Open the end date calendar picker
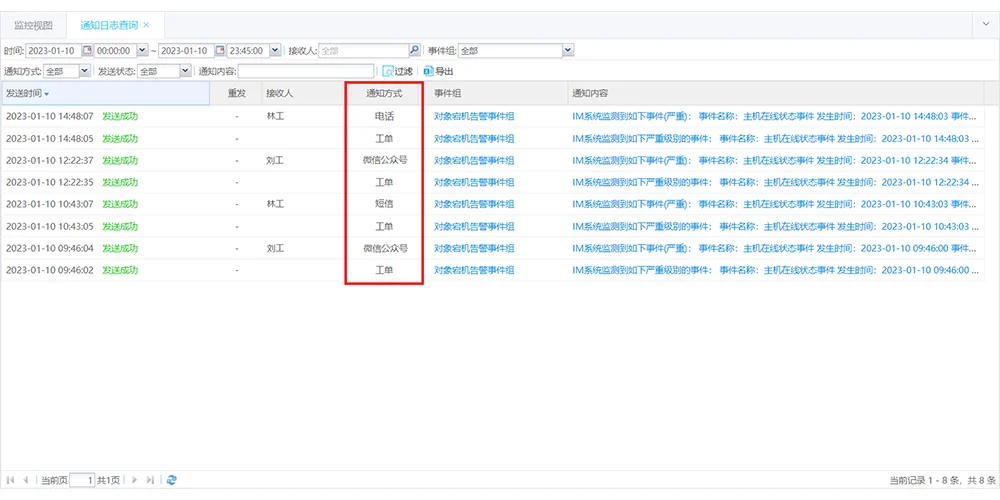Screen dimensions: 1000x500 point(220,50)
